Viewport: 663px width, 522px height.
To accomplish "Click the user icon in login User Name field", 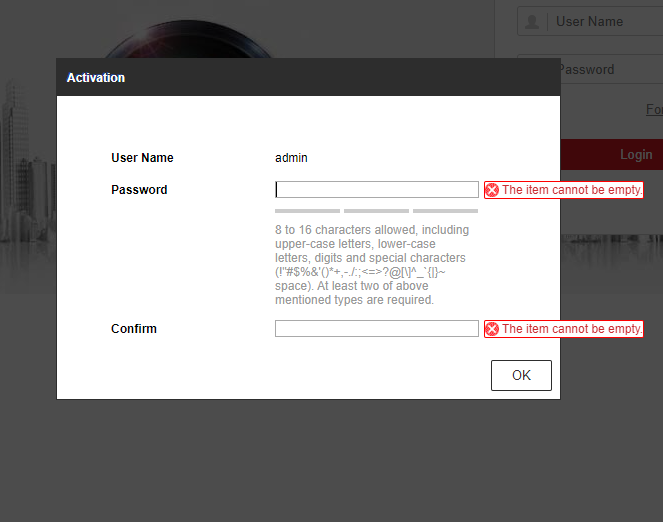I will 532,22.
